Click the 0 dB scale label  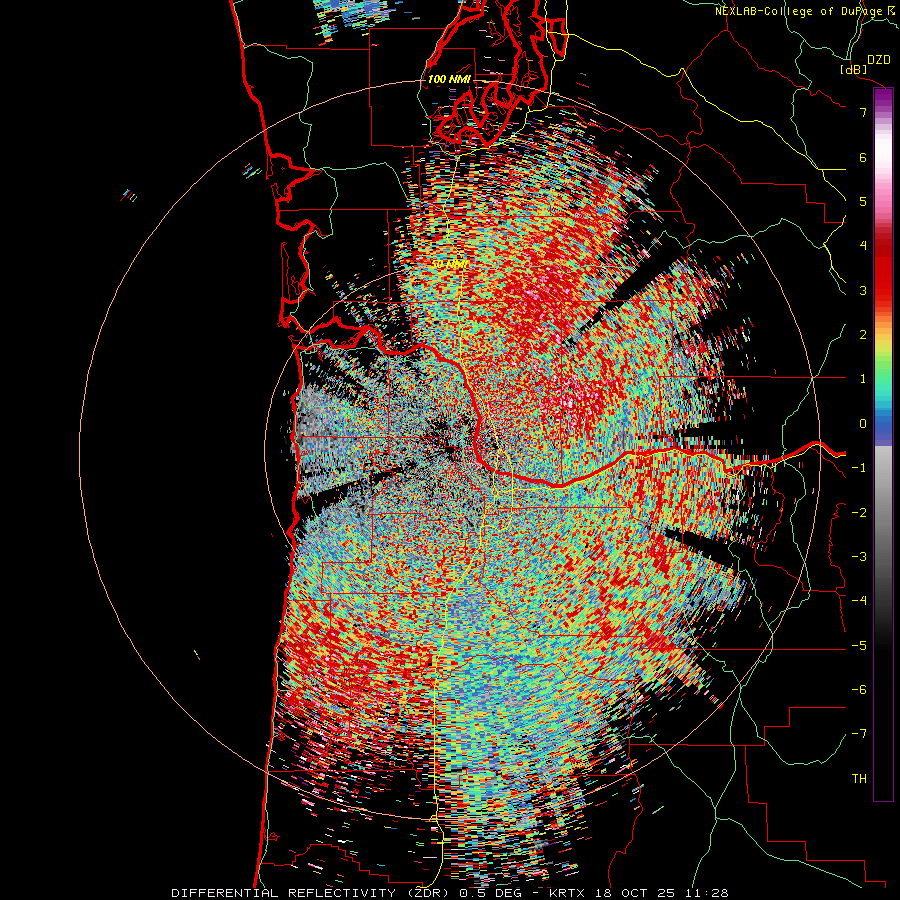(863, 424)
